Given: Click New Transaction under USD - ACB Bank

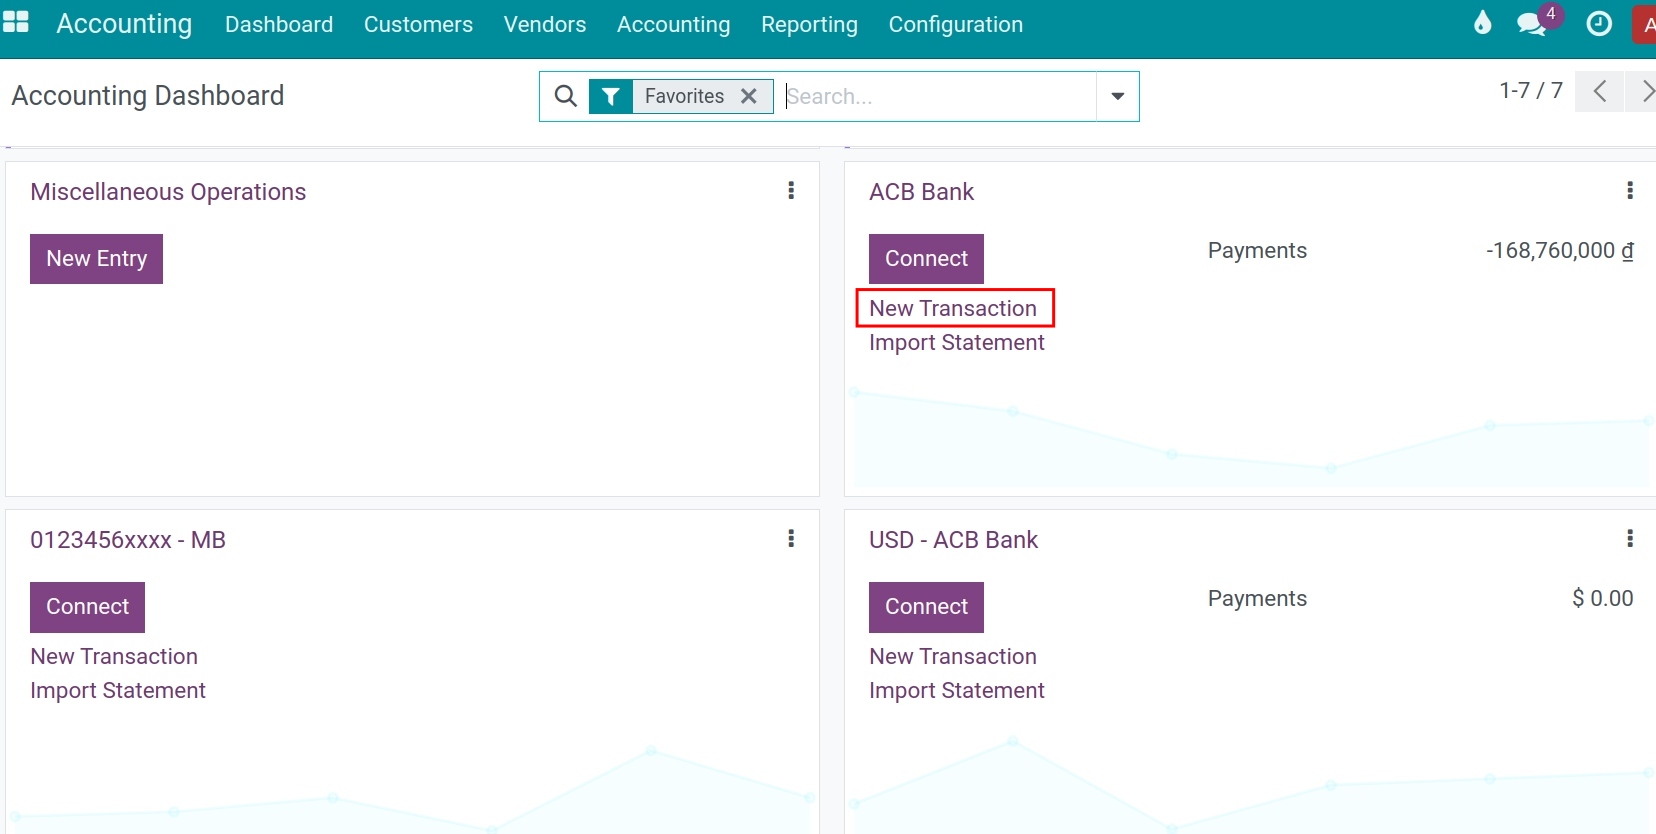Looking at the screenshot, I should tap(953, 656).
